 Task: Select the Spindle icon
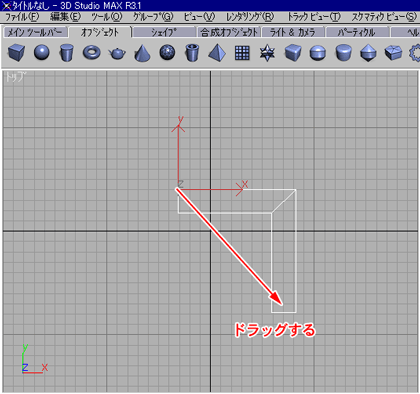coord(368,53)
